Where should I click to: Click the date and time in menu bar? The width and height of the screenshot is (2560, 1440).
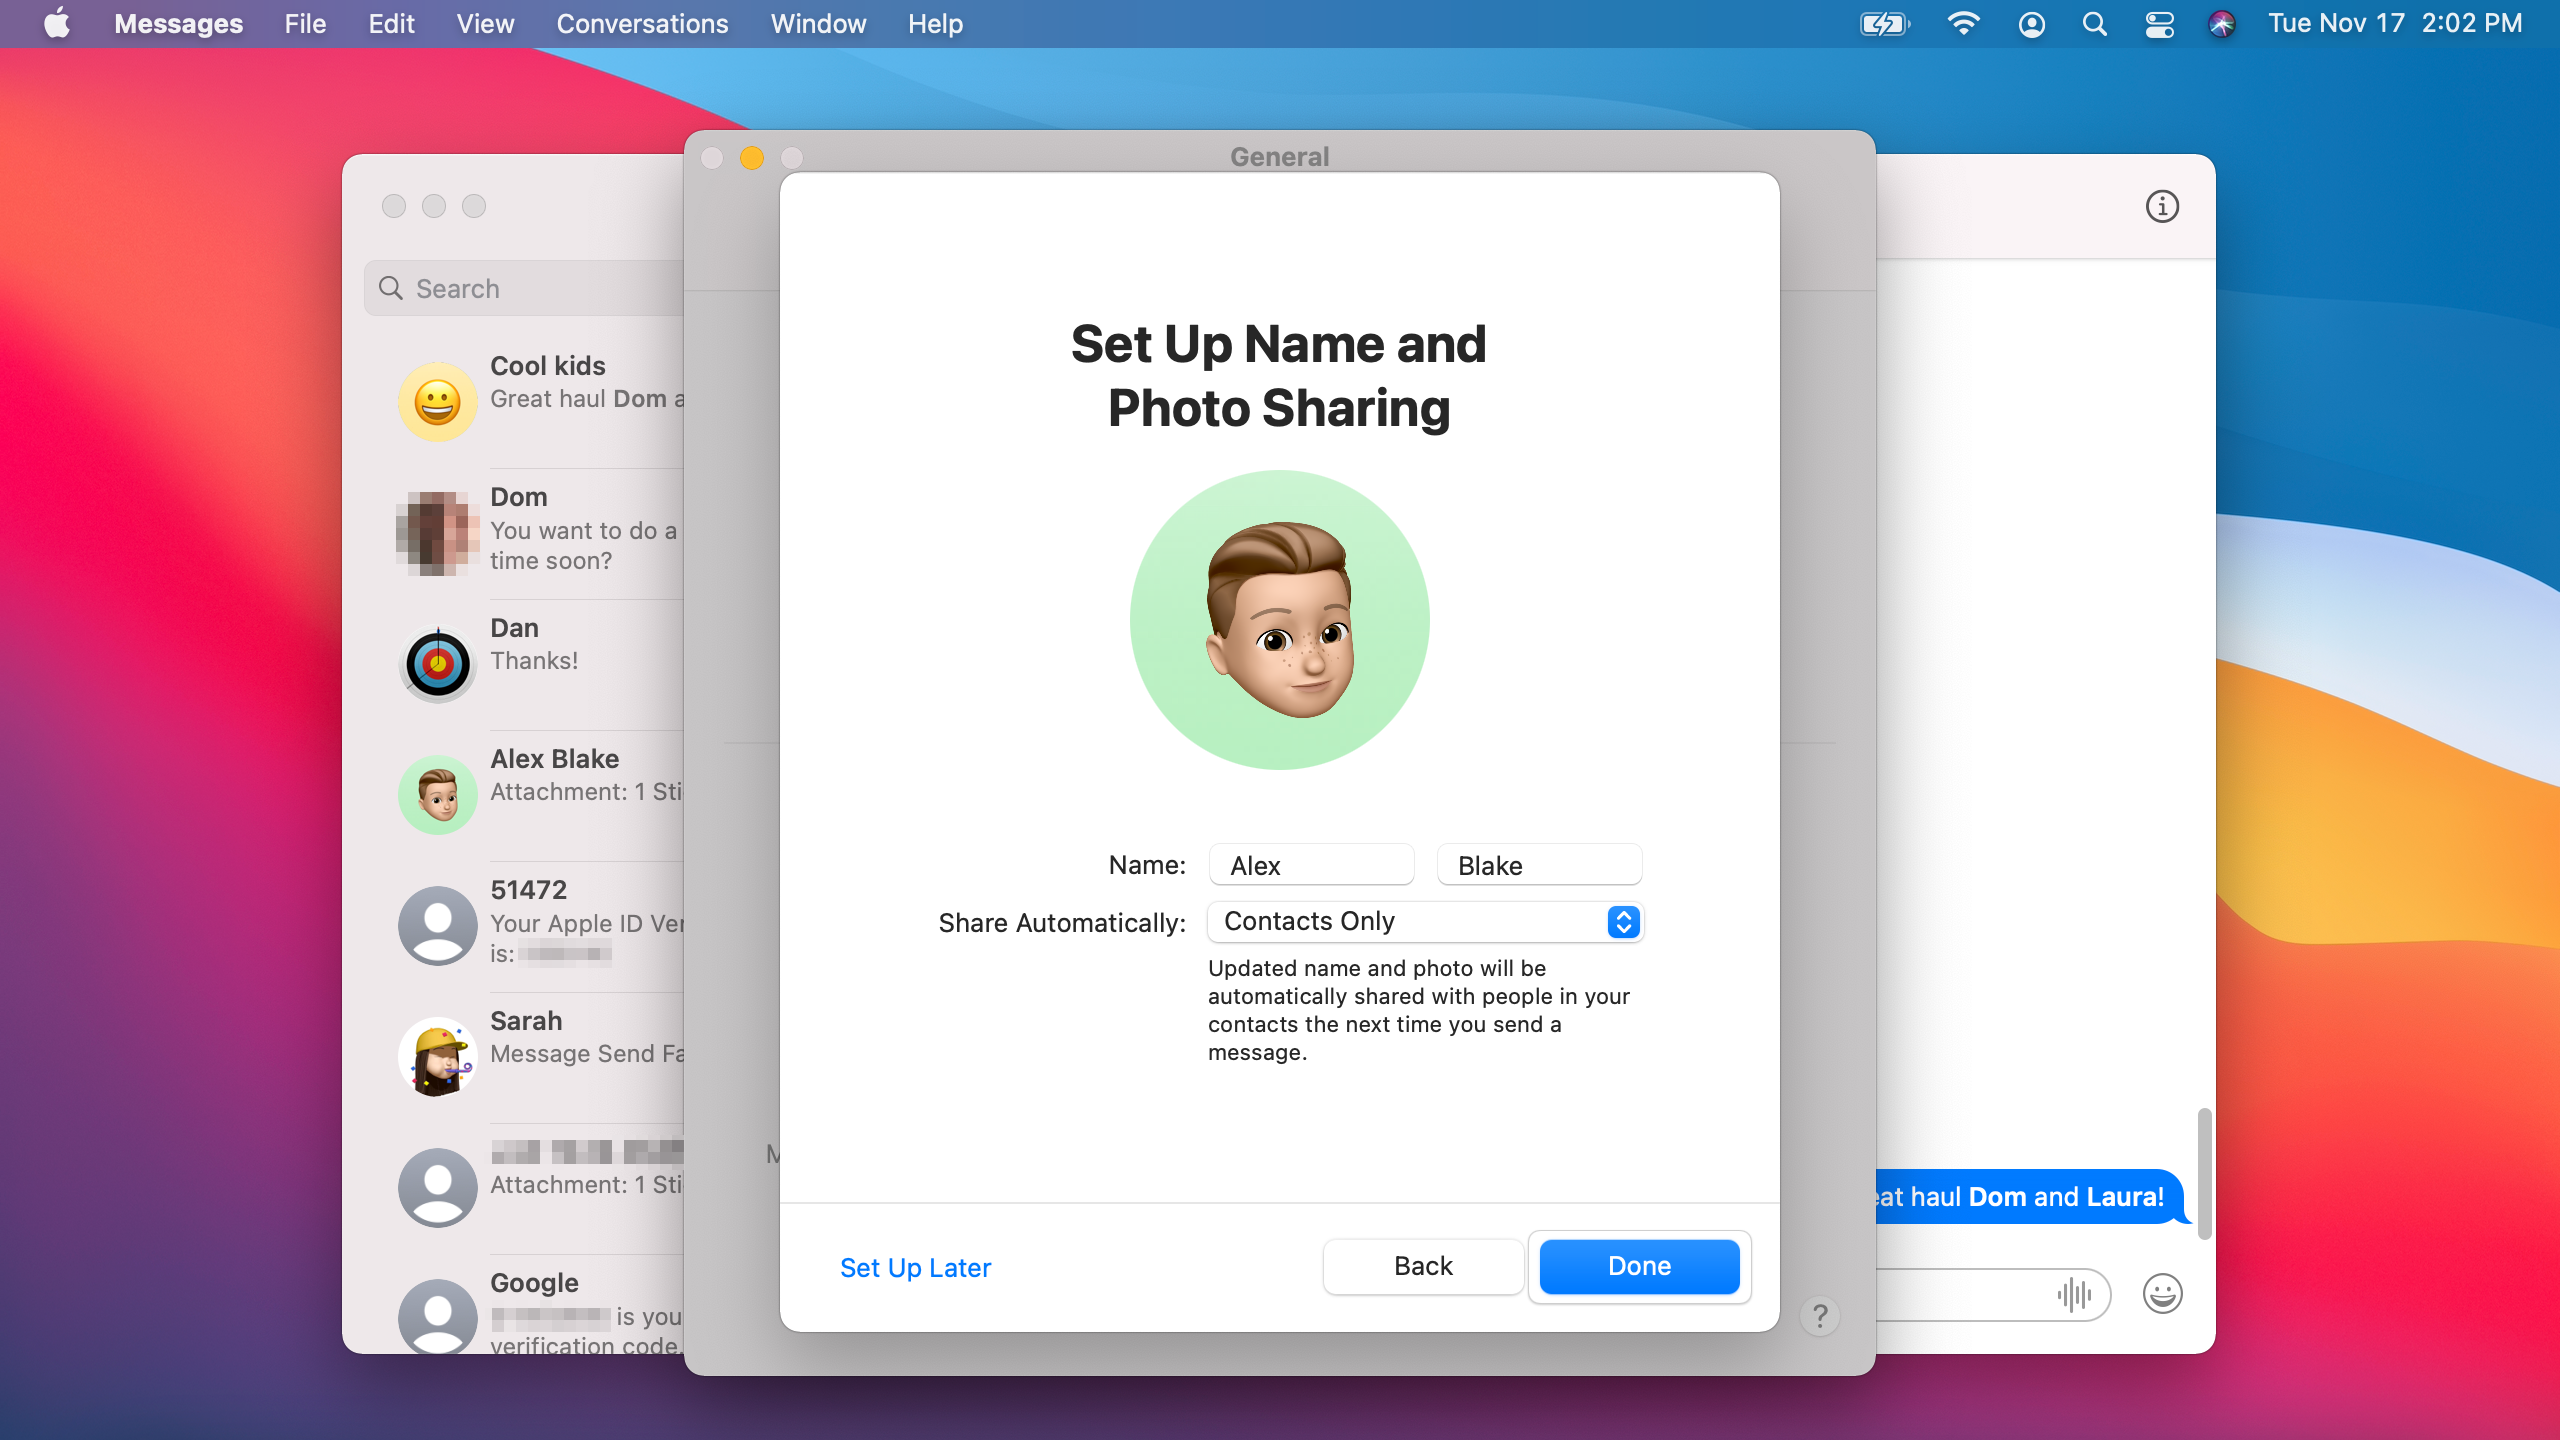pos(2395,23)
